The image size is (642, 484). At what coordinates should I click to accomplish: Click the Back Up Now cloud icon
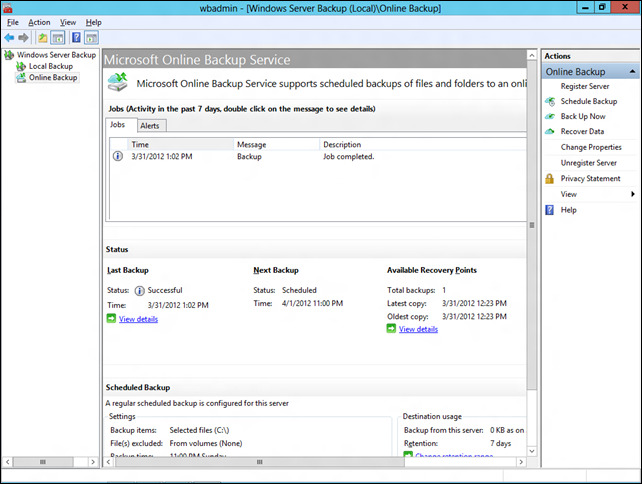[x=550, y=117]
